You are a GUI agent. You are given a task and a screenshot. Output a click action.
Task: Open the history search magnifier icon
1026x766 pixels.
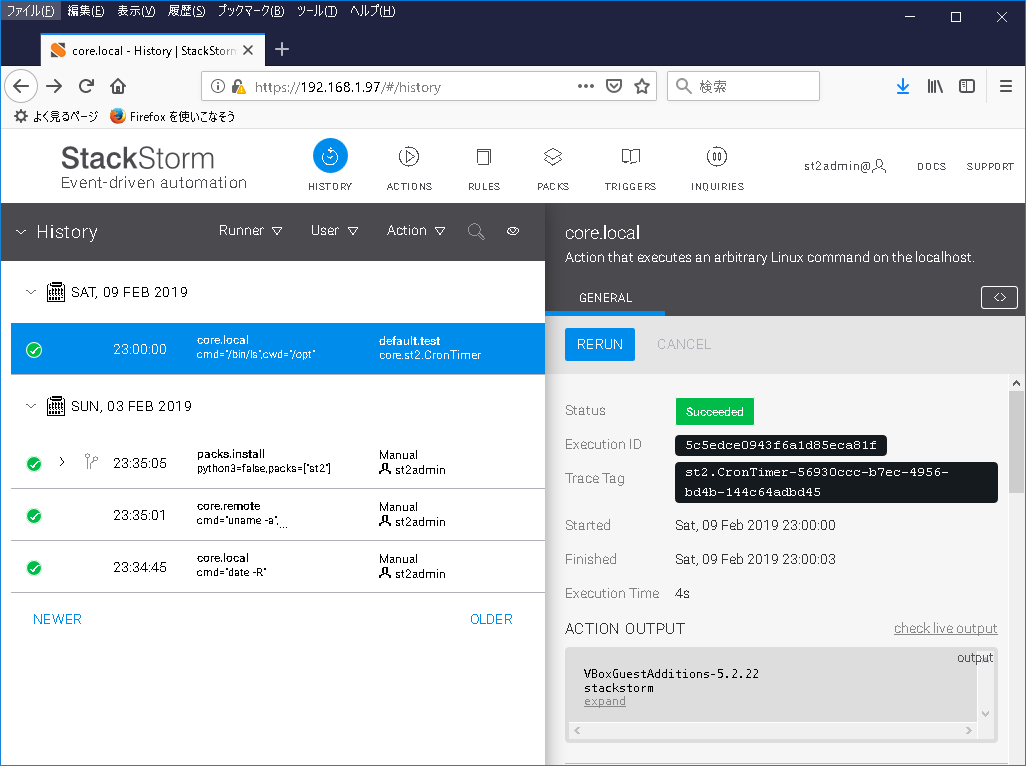(476, 231)
